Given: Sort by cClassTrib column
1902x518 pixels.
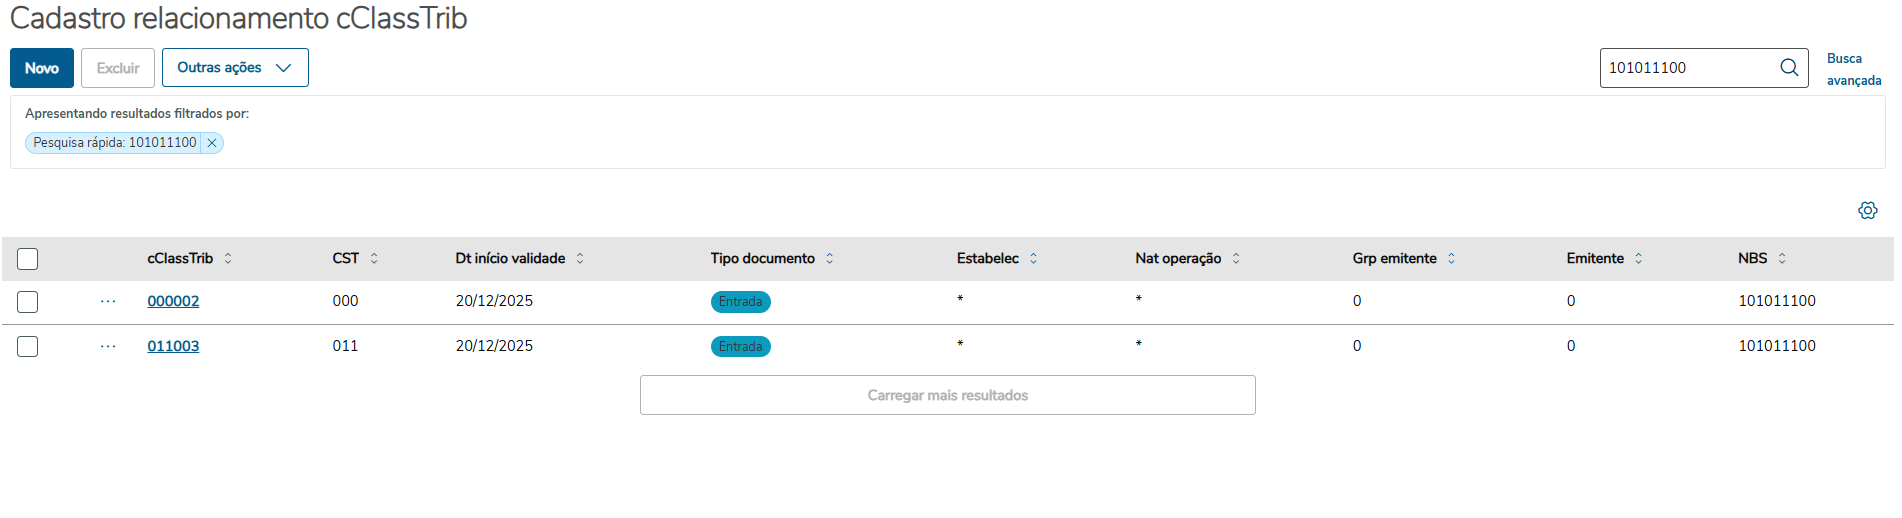Looking at the screenshot, I should (228, 259).
